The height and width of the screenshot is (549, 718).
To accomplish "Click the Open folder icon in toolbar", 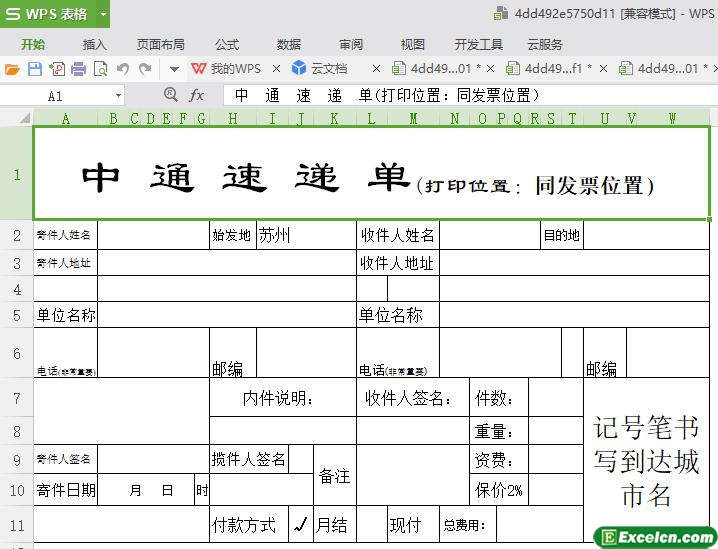I will coord(12,69).
